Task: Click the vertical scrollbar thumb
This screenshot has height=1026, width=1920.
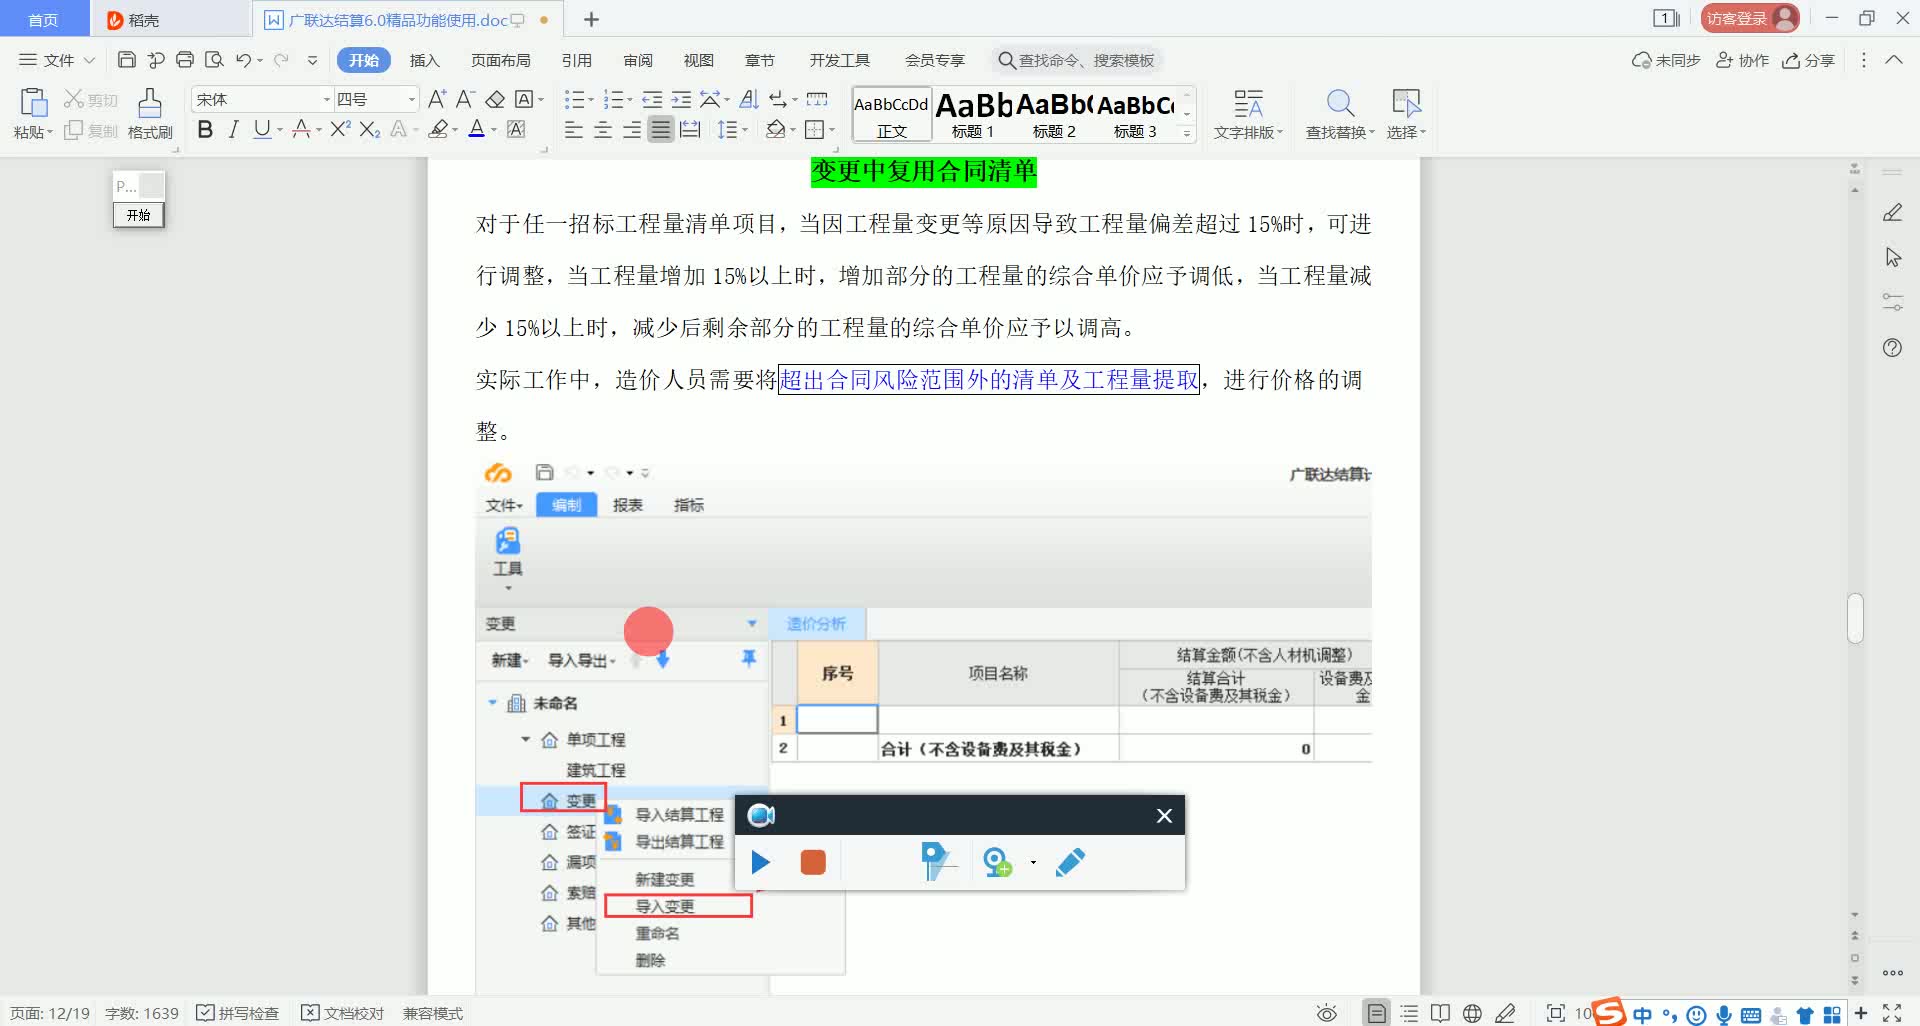Action: pos(1855,618)
